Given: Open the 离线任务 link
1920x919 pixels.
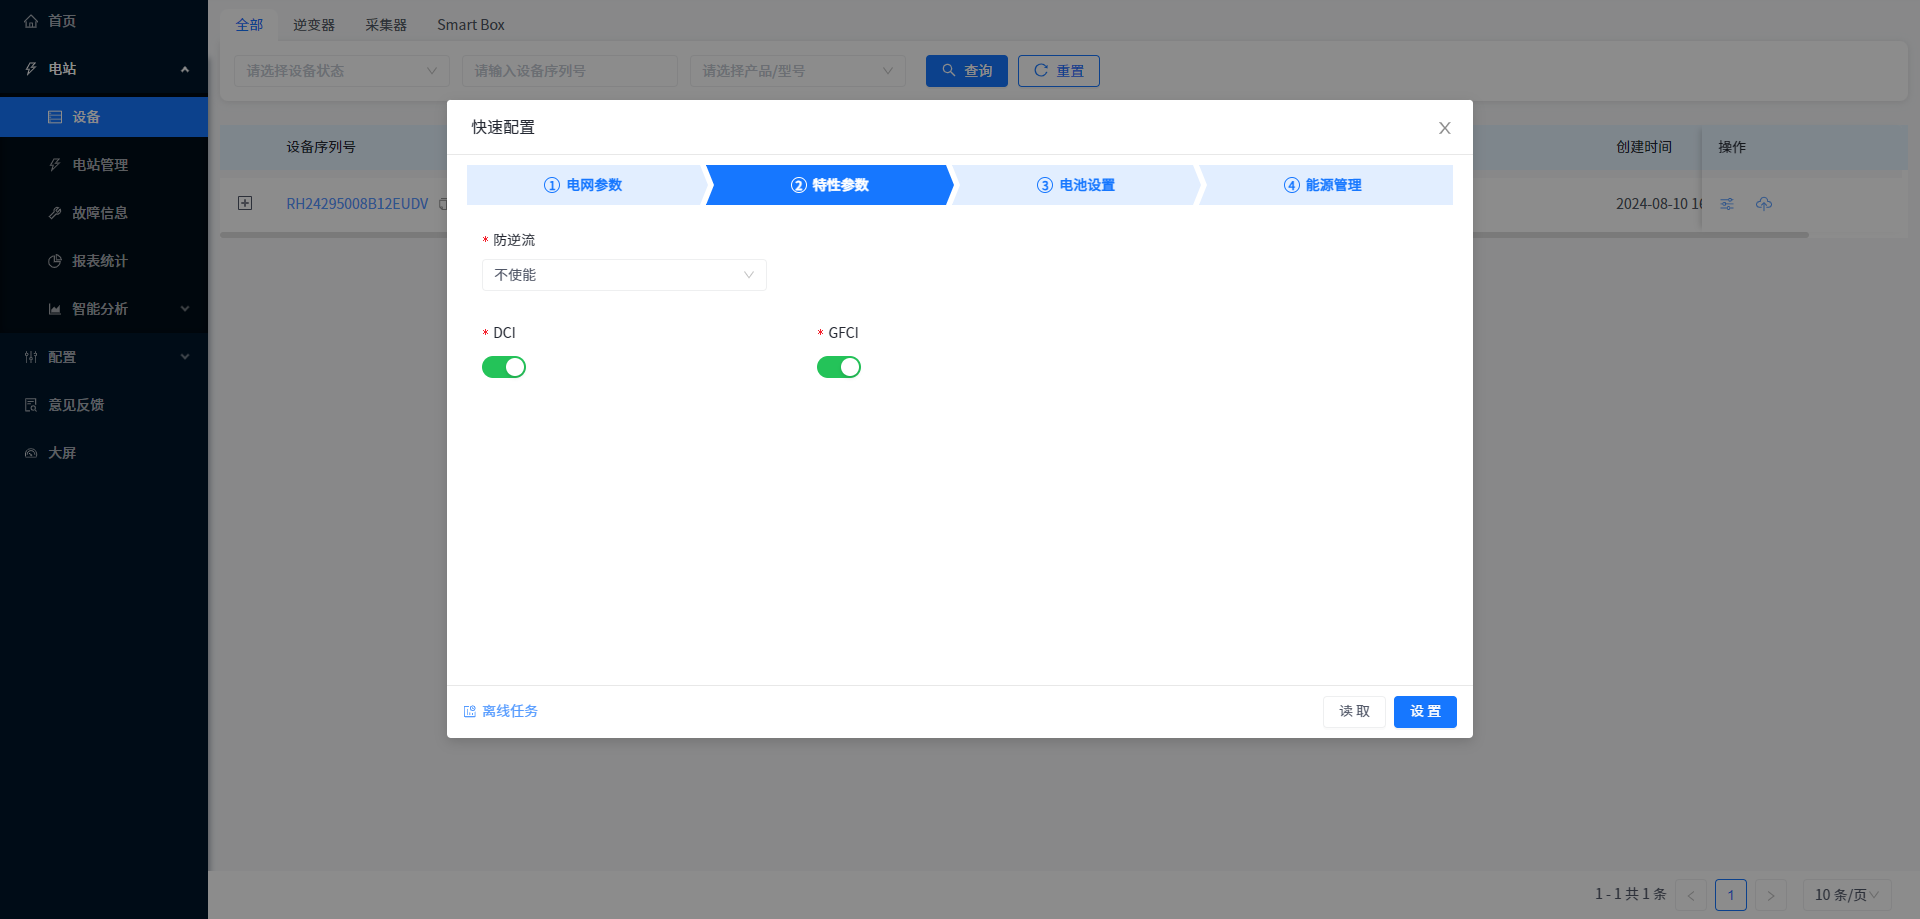Looking at the screenshot, I should [x=509, y=711].
